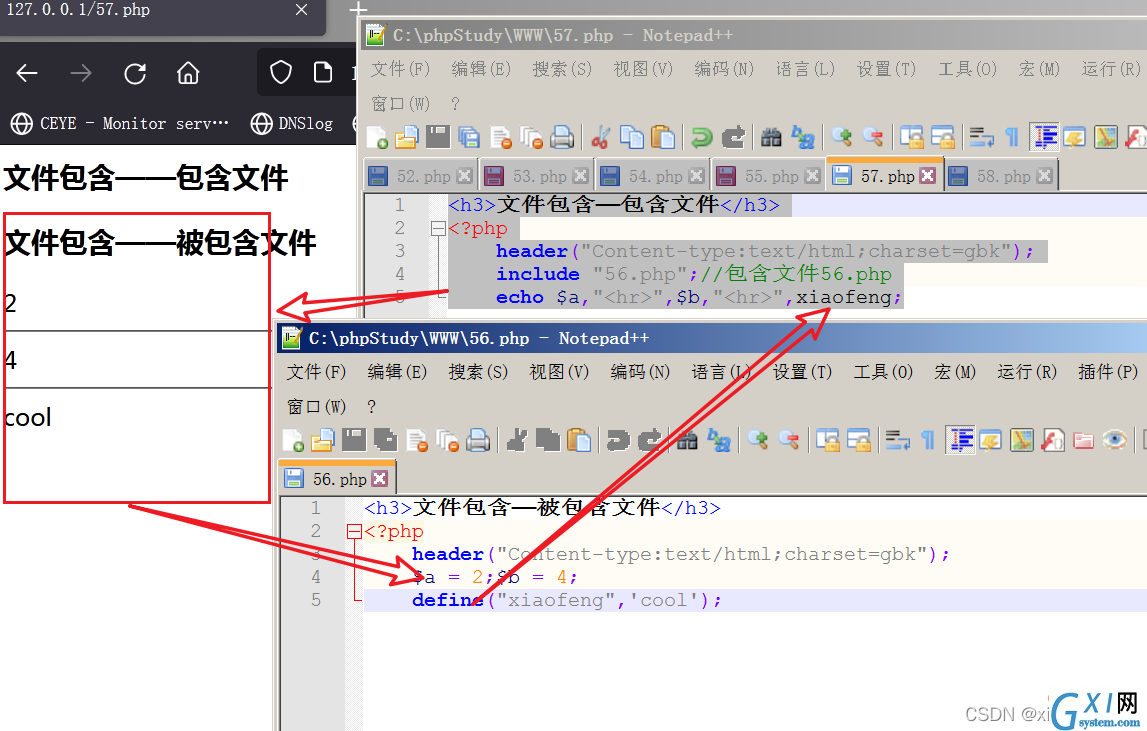Click Zoom Out icon in 57.php window
The height and width of the screenshot is (731, 1147).
pos(872,137)
